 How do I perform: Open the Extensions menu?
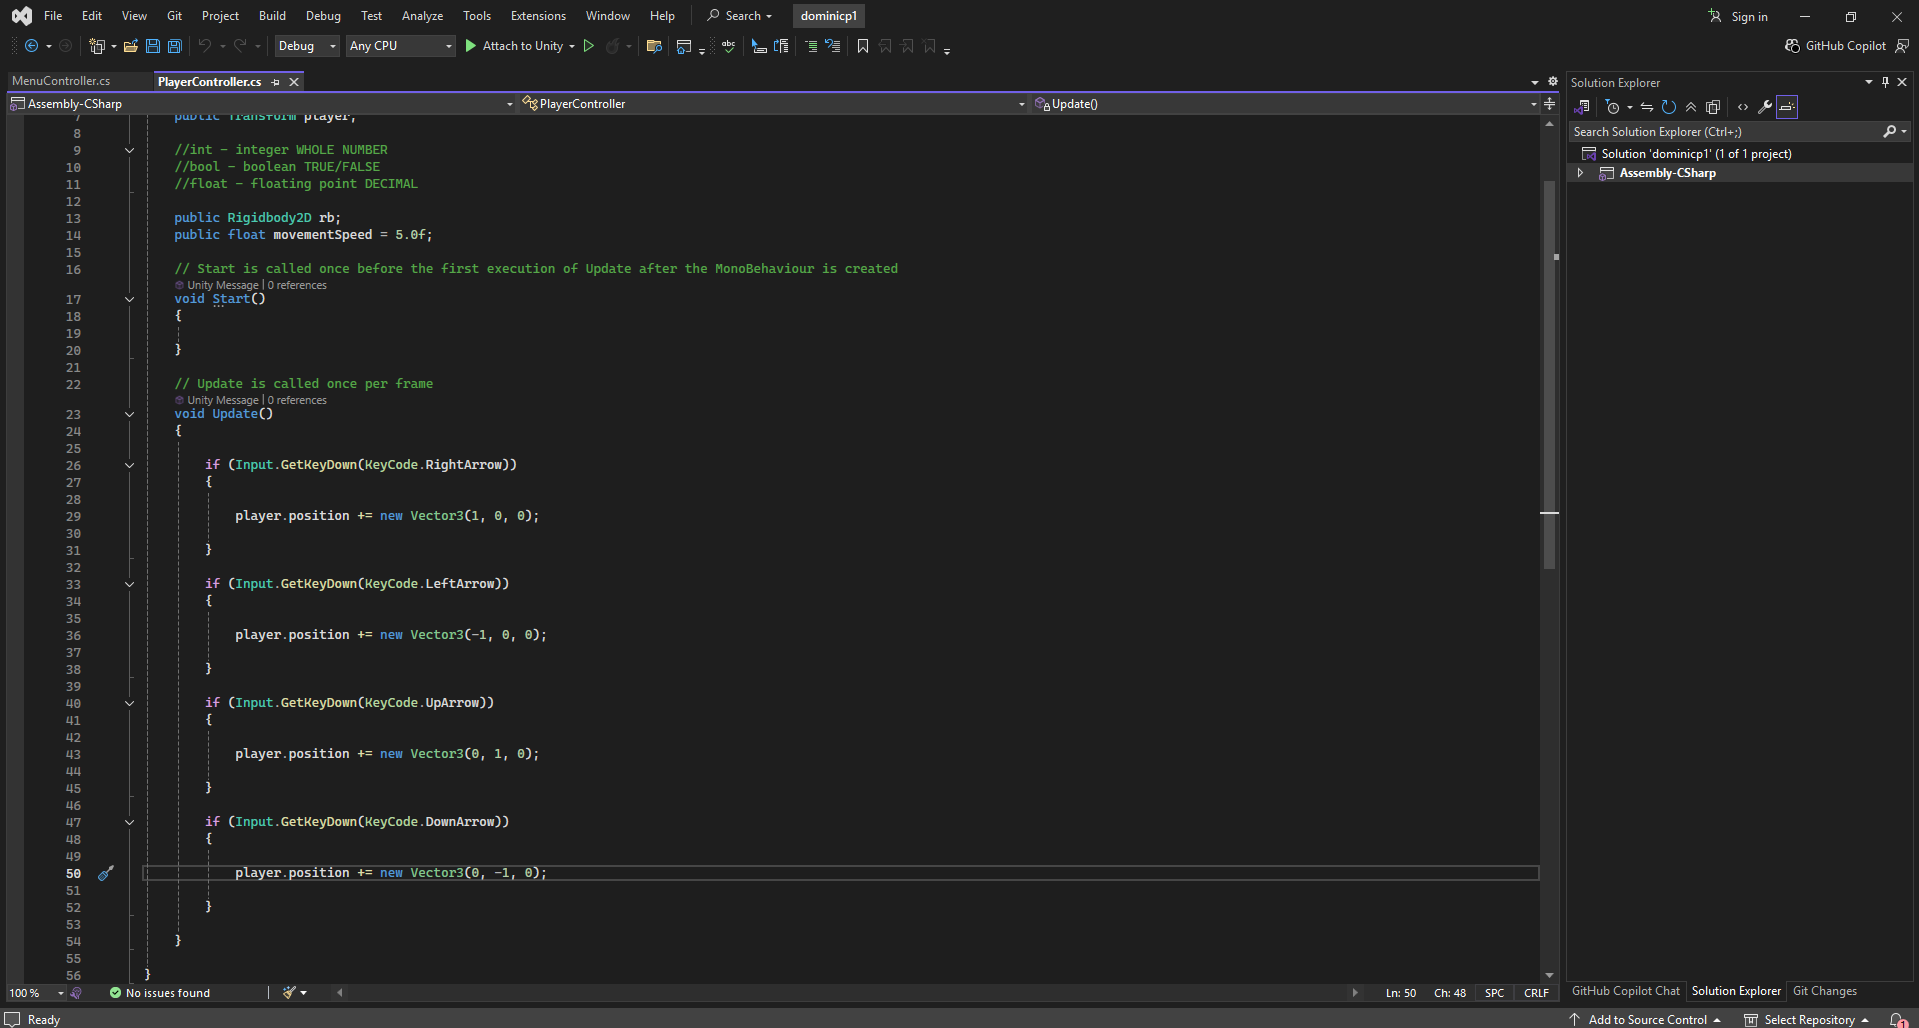pyautogui.click(x=538, y=16)
